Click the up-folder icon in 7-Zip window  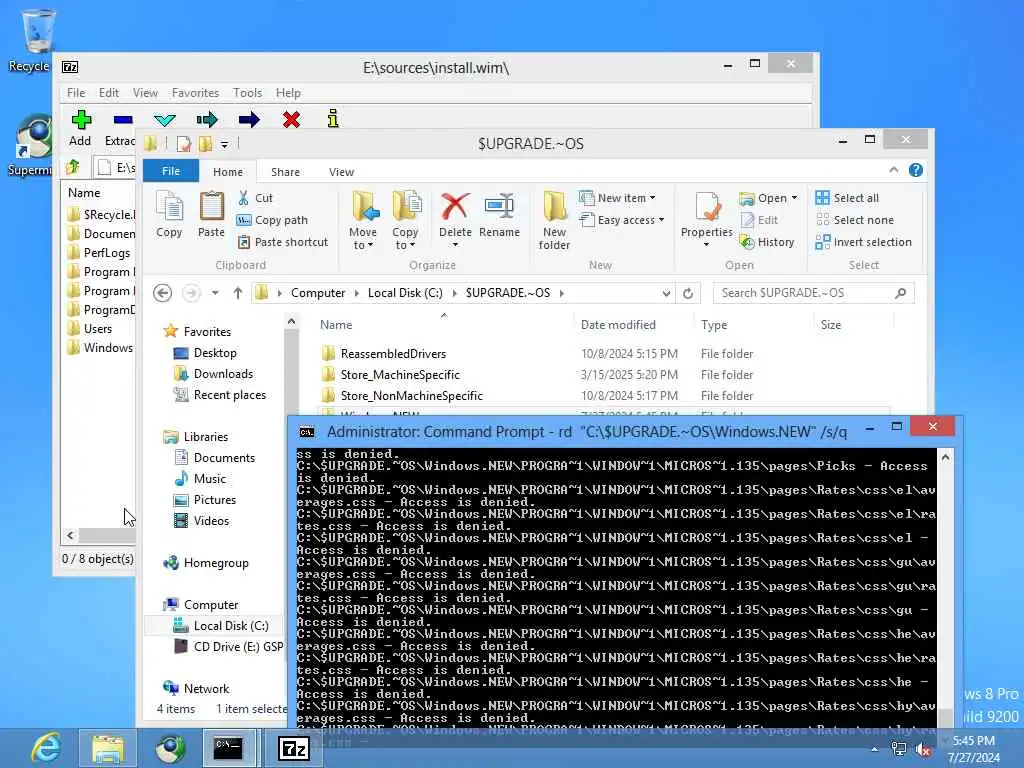(x=72, y=167)
